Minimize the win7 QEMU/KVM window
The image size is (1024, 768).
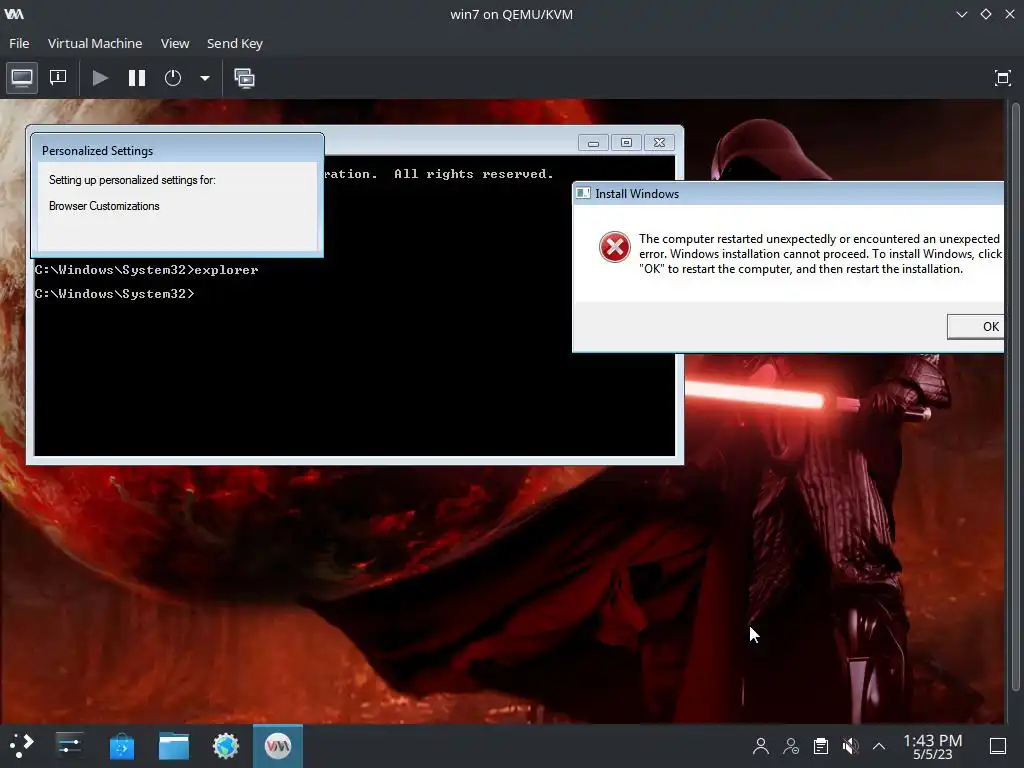pyautogui.click(x=962, y=14)
